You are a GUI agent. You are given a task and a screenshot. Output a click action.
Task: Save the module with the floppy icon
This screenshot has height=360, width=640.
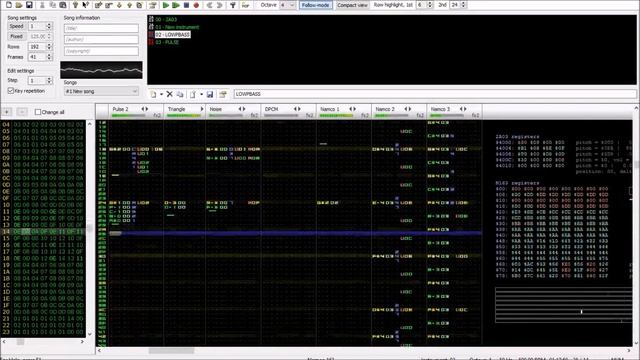pos(29,5)
